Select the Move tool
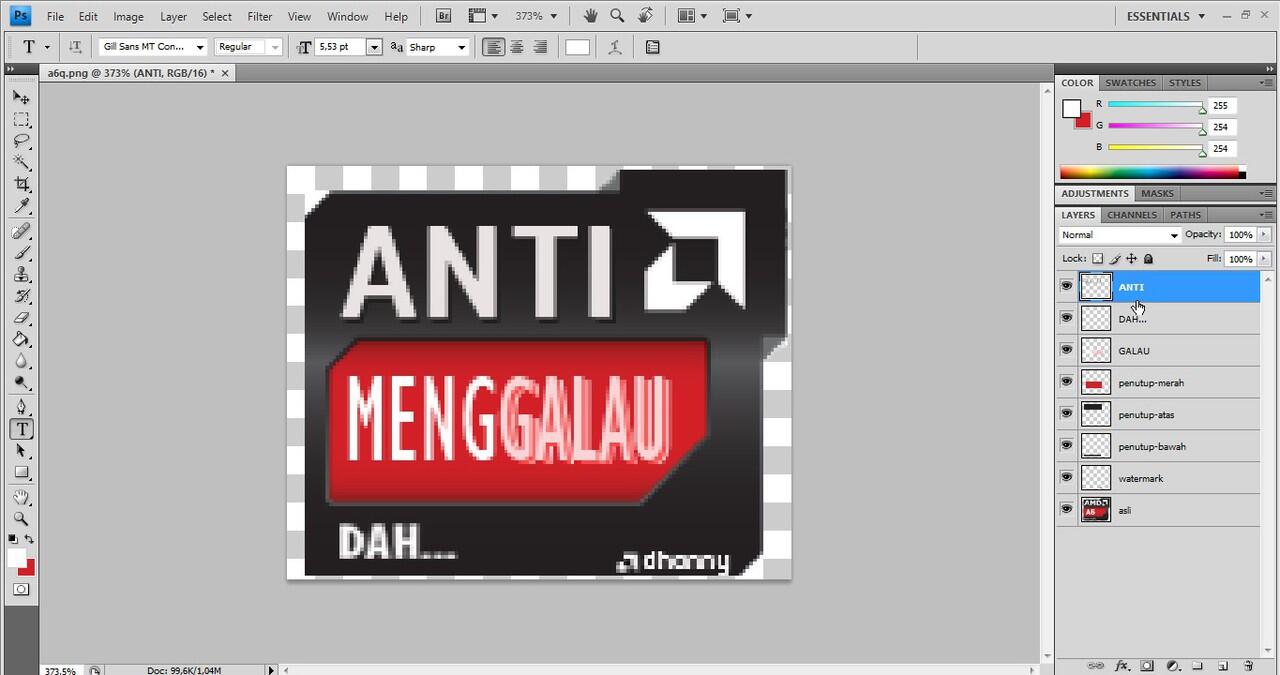 tap(21, 98)
